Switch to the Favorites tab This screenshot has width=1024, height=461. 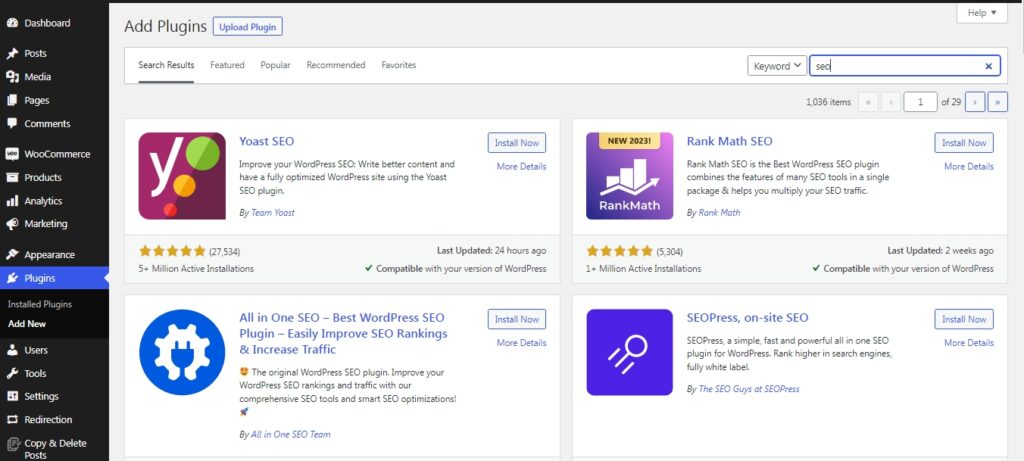coord(398,65)
